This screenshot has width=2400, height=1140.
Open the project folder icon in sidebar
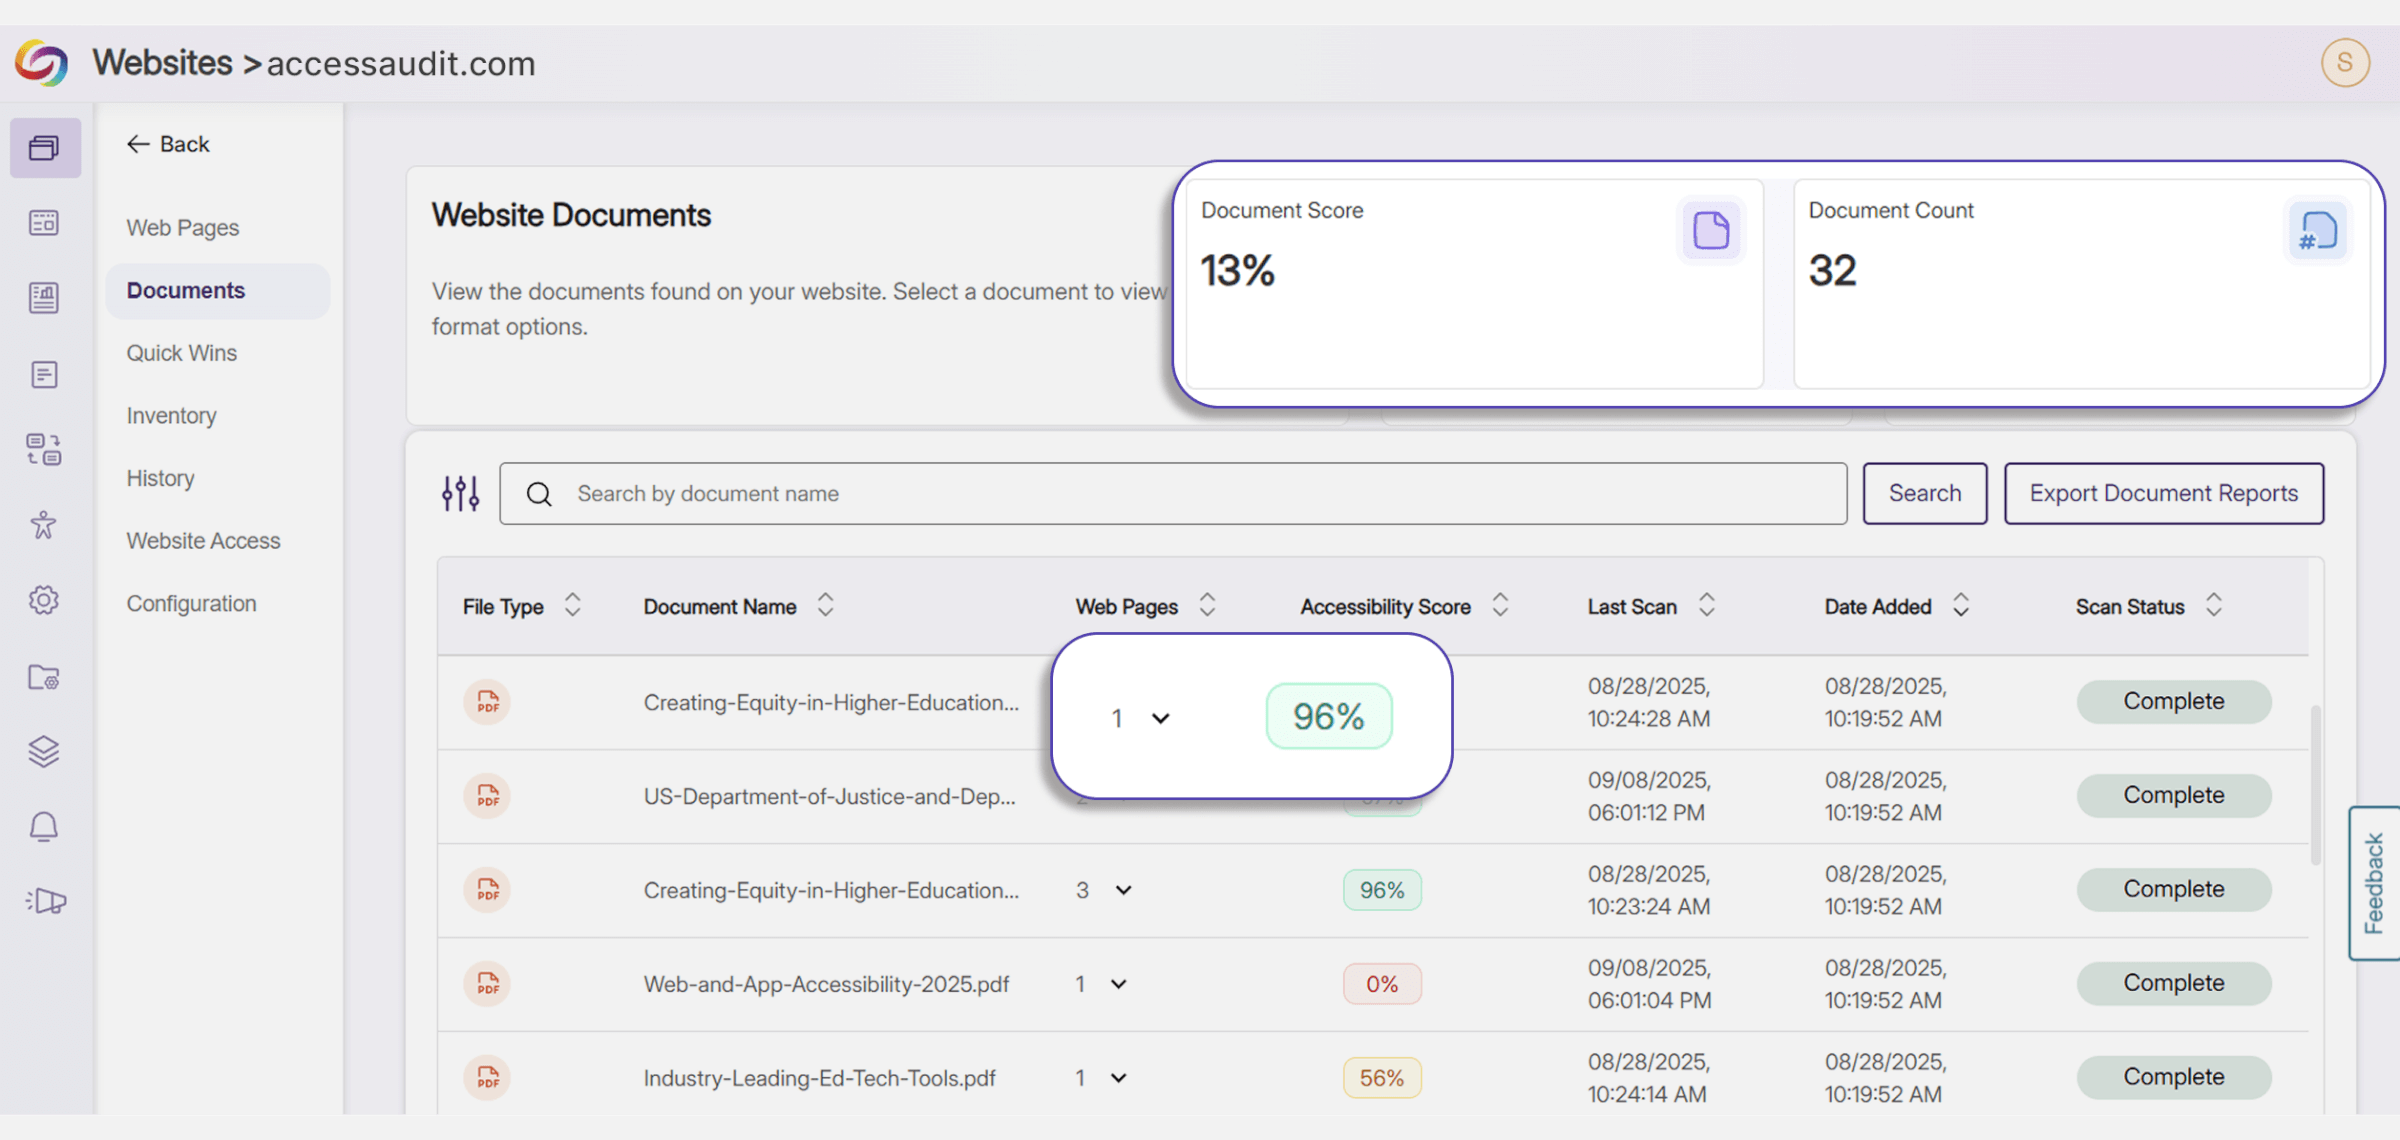coord(44,677)
